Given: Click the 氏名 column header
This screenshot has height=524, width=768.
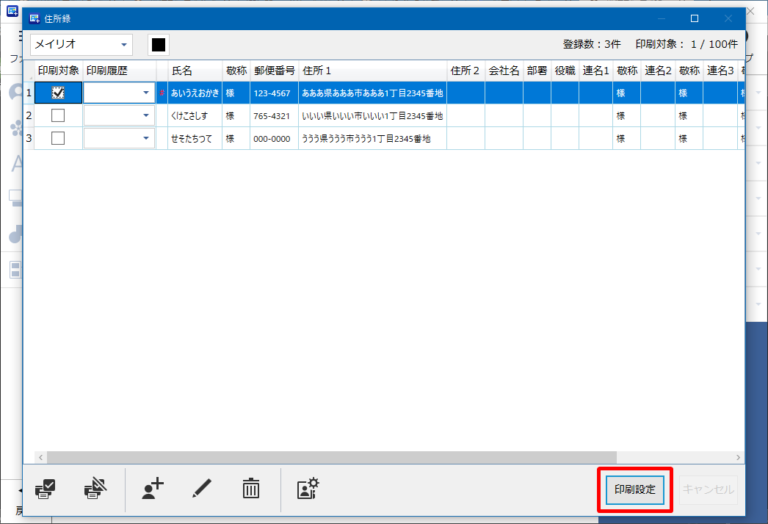Looking at the screenshot, I should click(182, 71).
